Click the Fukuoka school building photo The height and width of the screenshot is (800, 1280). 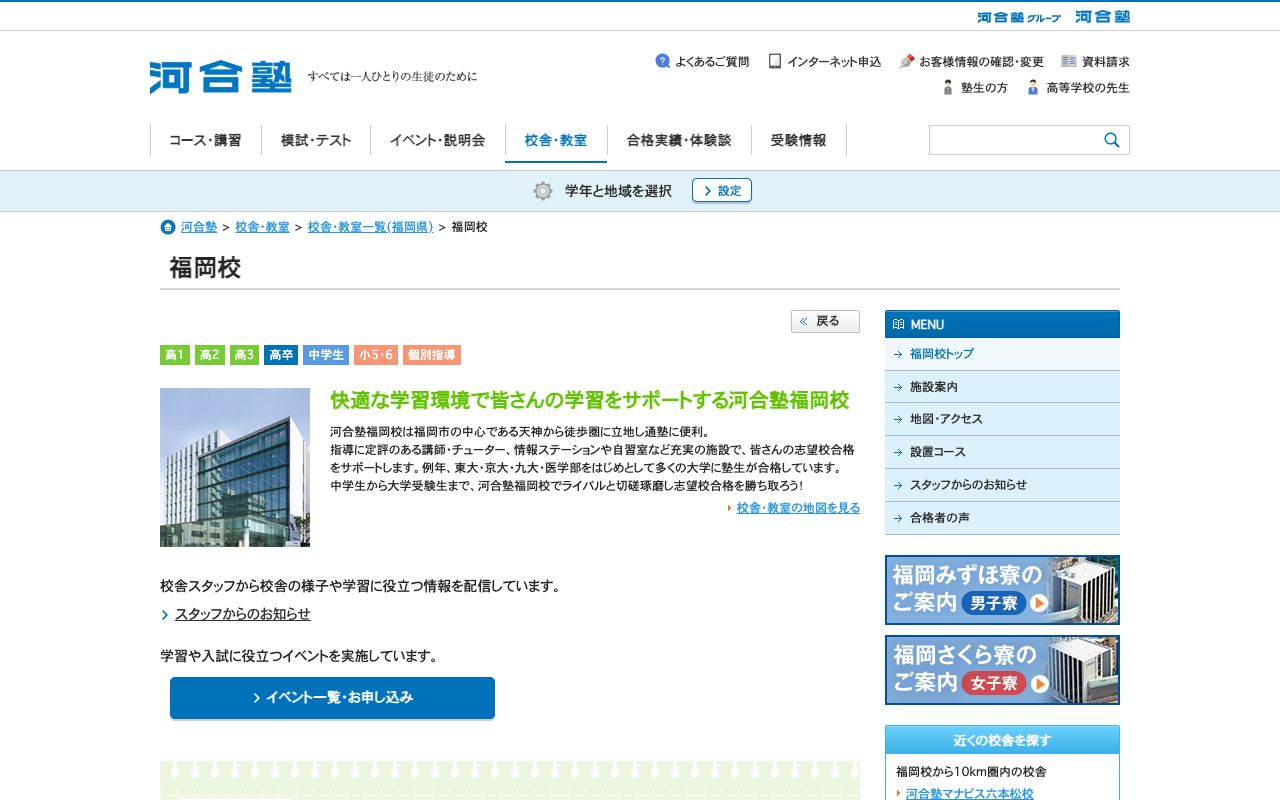tap(235, 467)
